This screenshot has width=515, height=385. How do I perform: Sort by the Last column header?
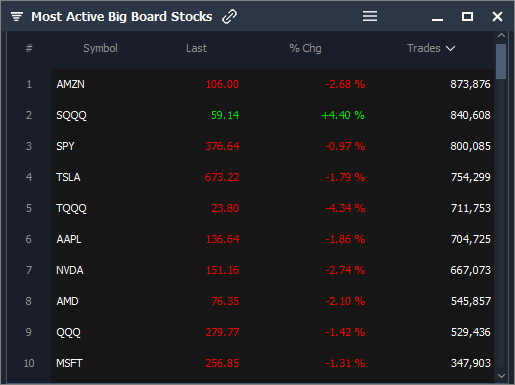tap(196, 48)
